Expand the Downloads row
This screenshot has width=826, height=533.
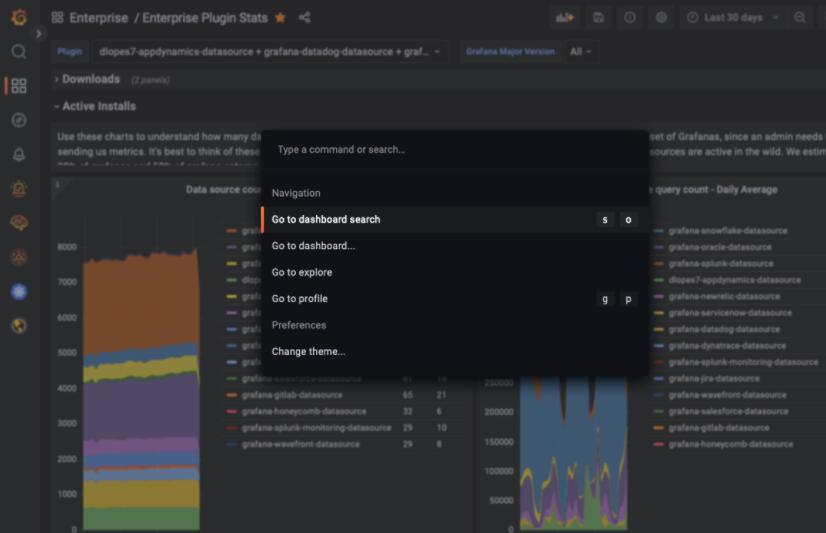click(91, 80)
